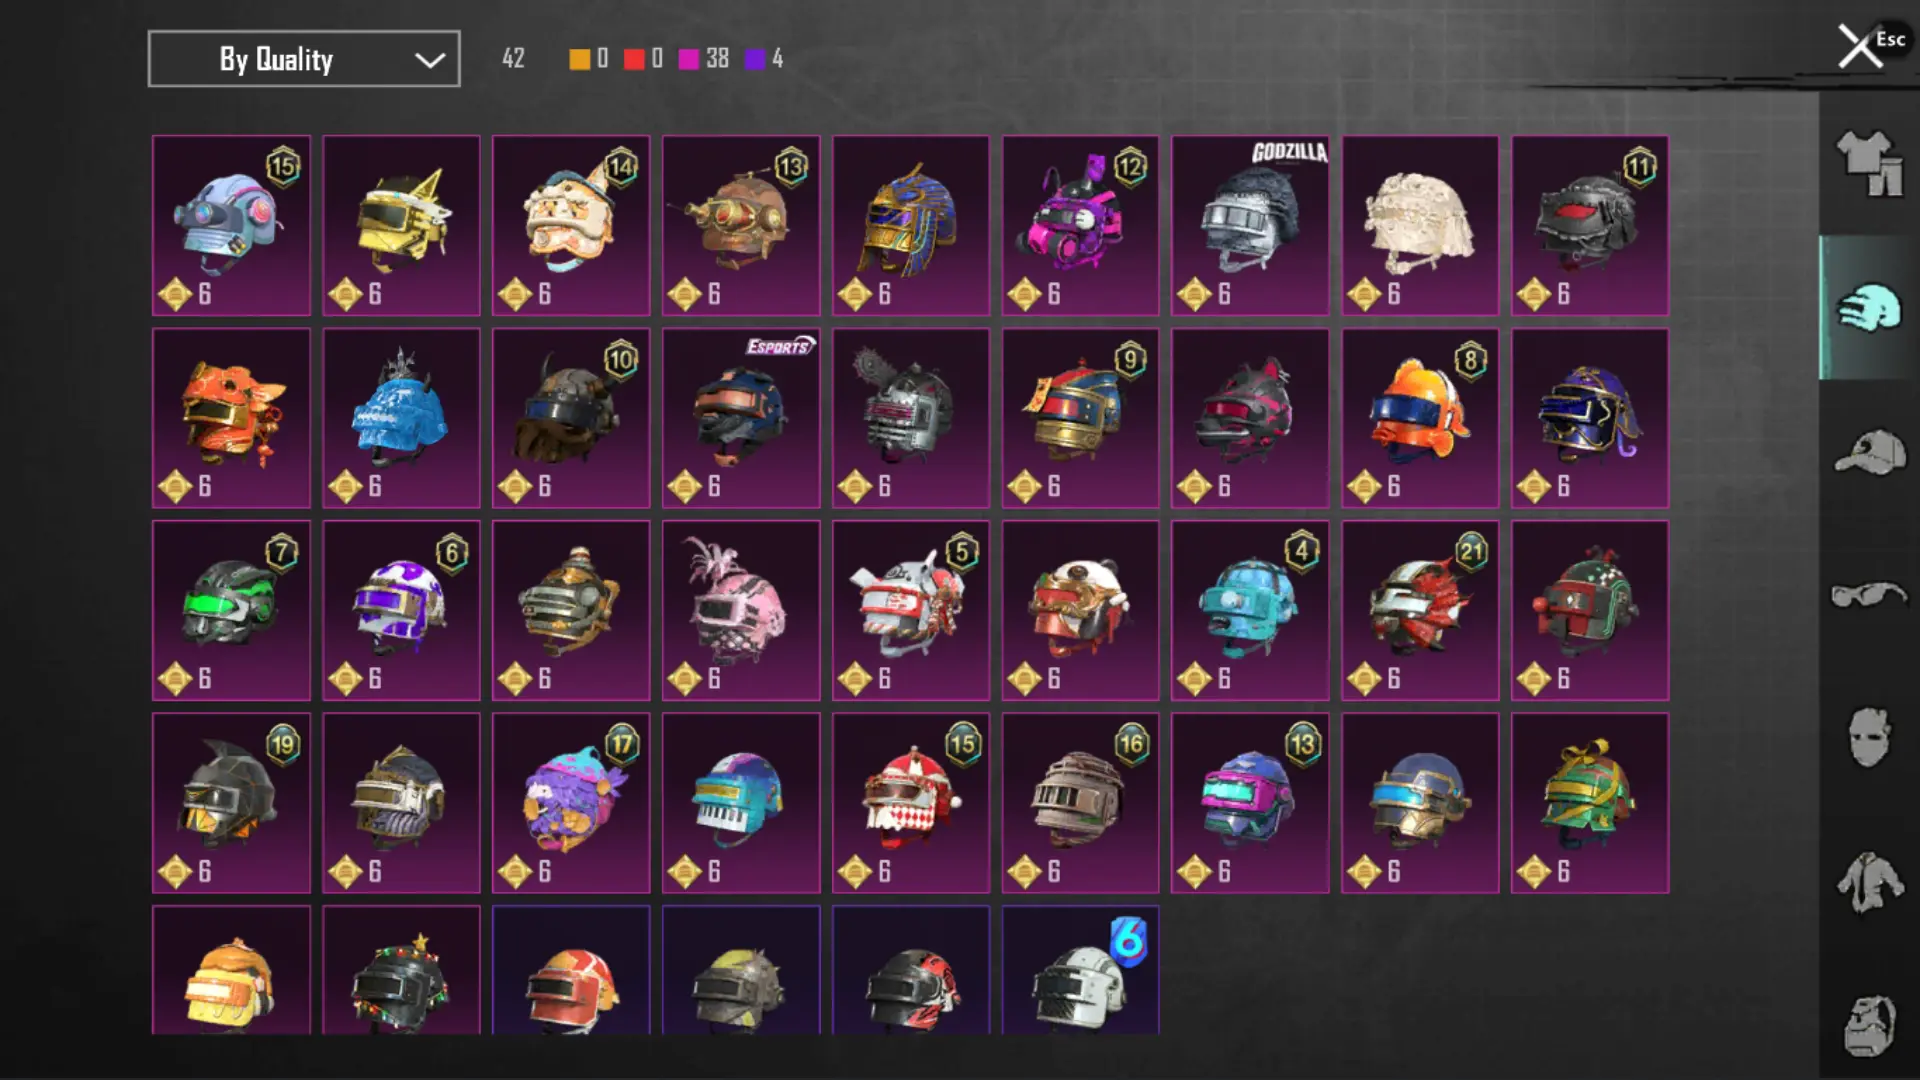Open the backpack category icon
This screenshot has height=1080, width=1920.
point(1869,1026)
